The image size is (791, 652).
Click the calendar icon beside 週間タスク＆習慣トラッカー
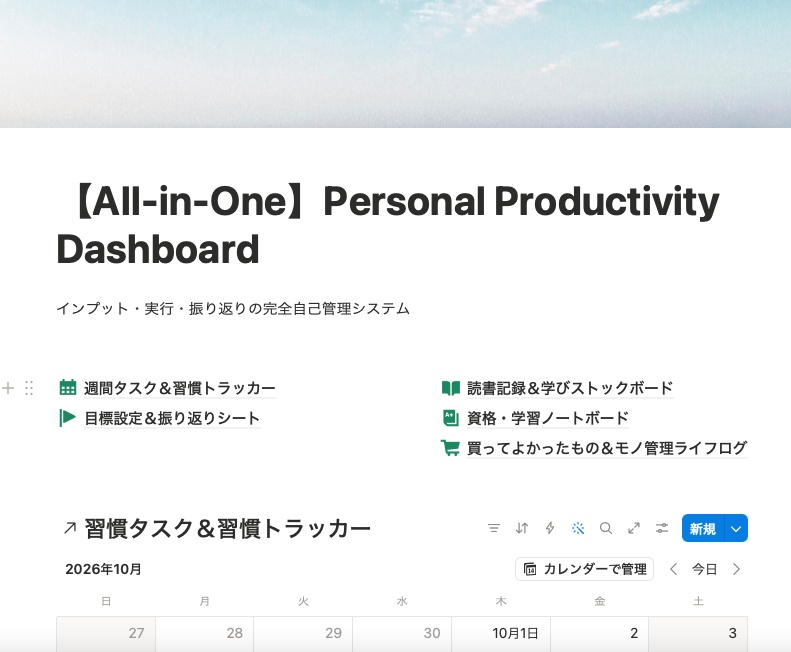68,388
